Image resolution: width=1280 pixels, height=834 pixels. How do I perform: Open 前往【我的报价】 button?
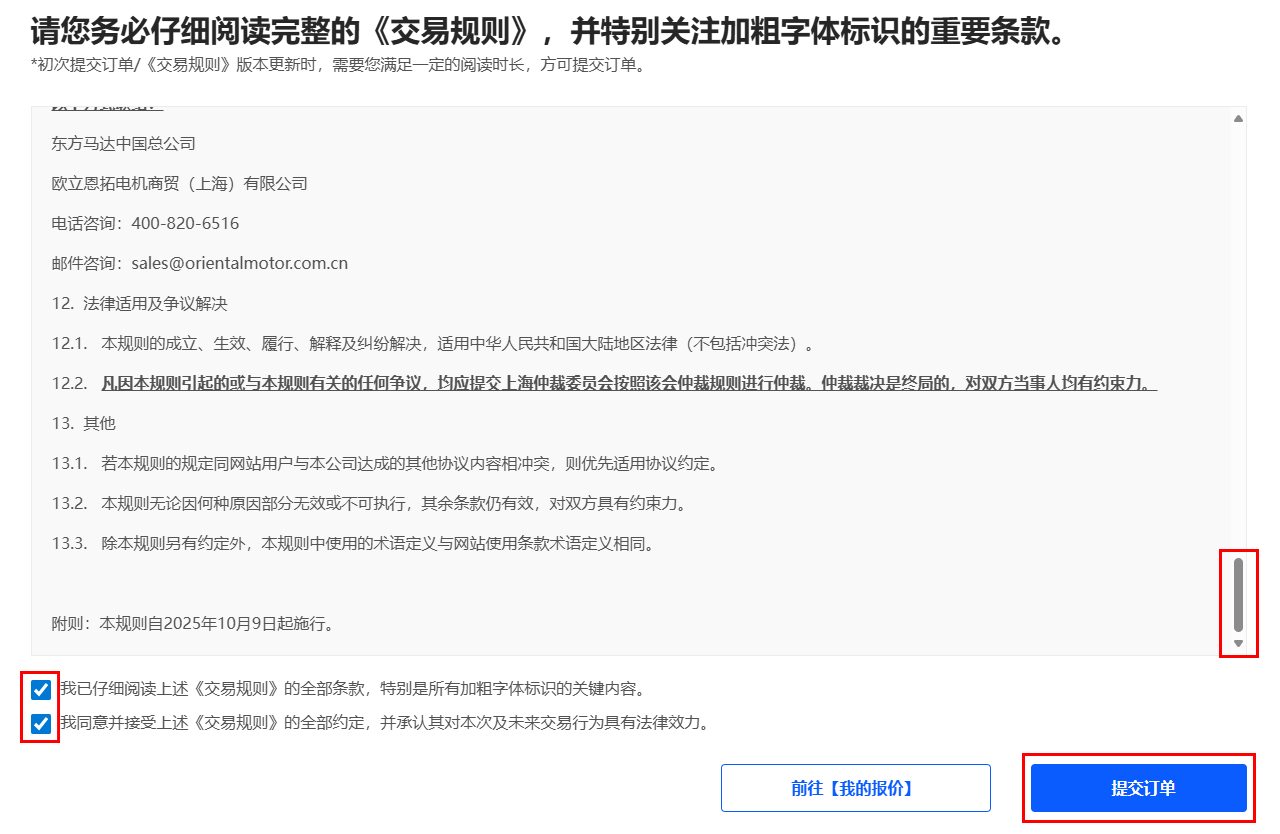[x=855, y=788]
